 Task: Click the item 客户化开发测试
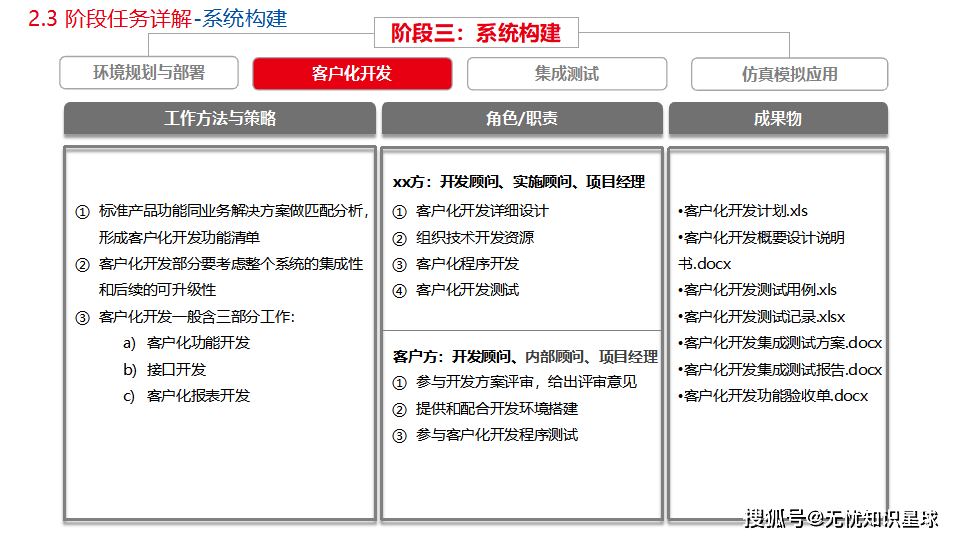click(467, 290)
